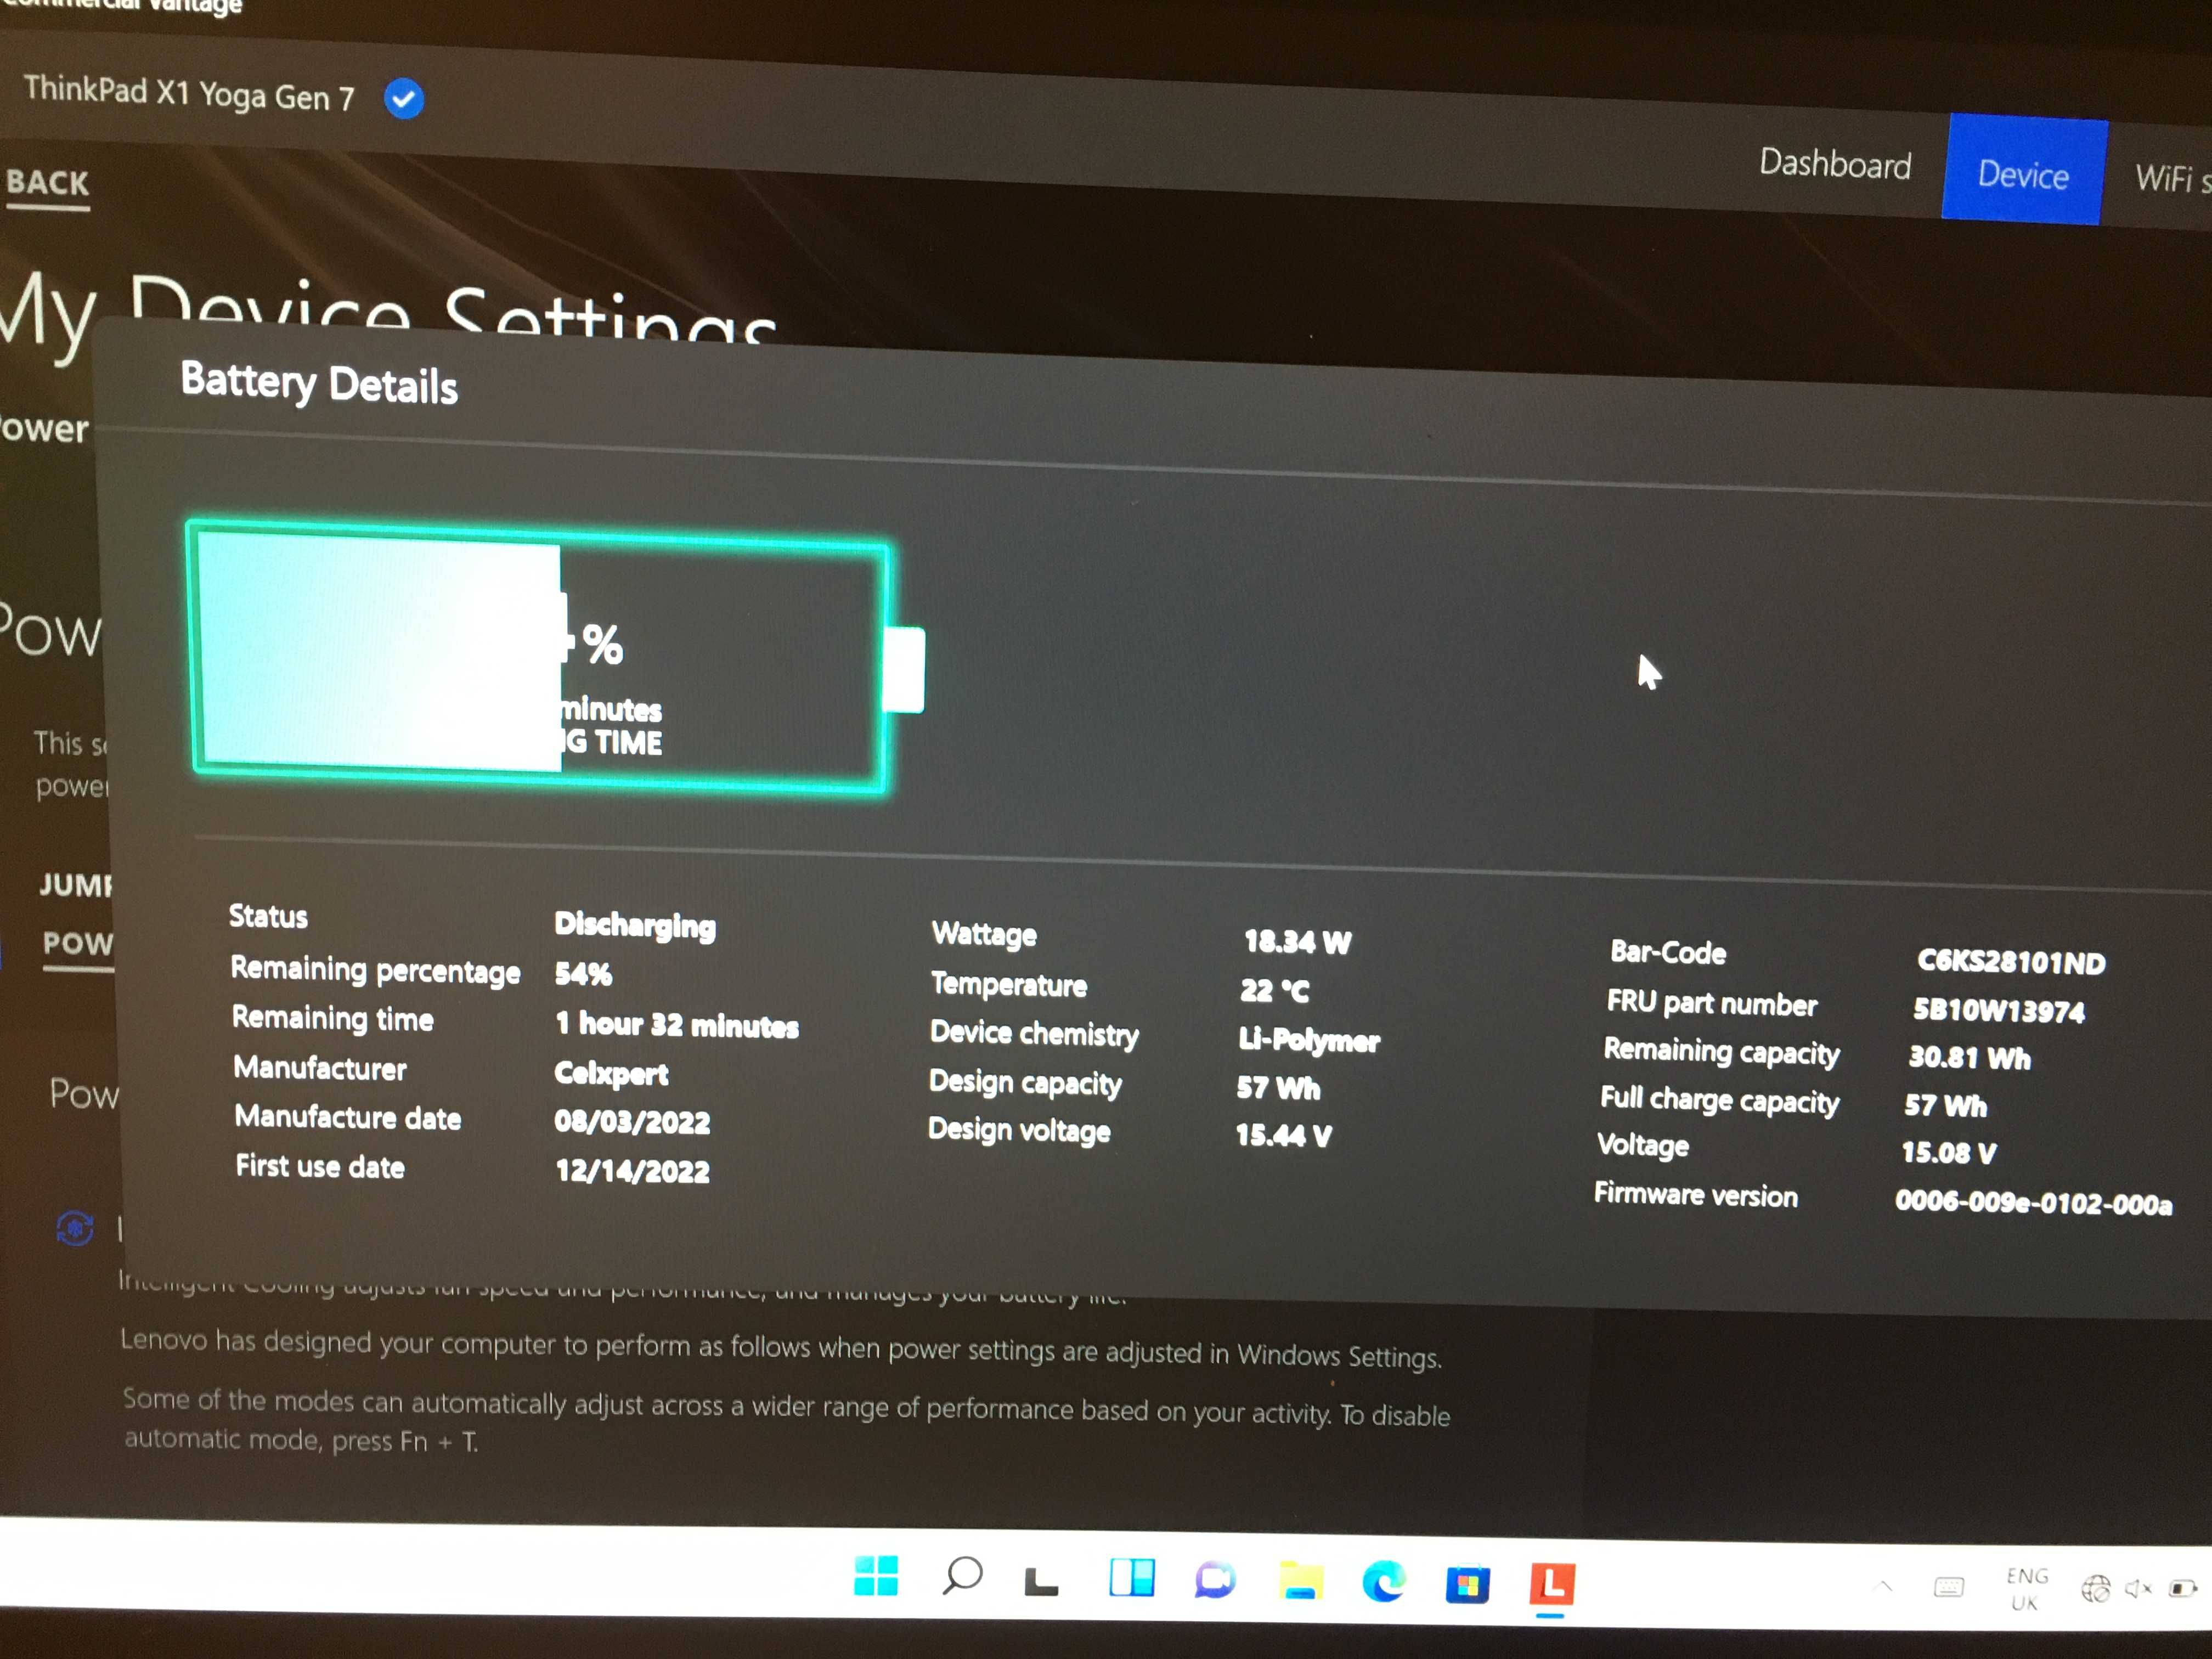
Task: Select bar-code C6KS28101ND
Action: coord(2011,962)
